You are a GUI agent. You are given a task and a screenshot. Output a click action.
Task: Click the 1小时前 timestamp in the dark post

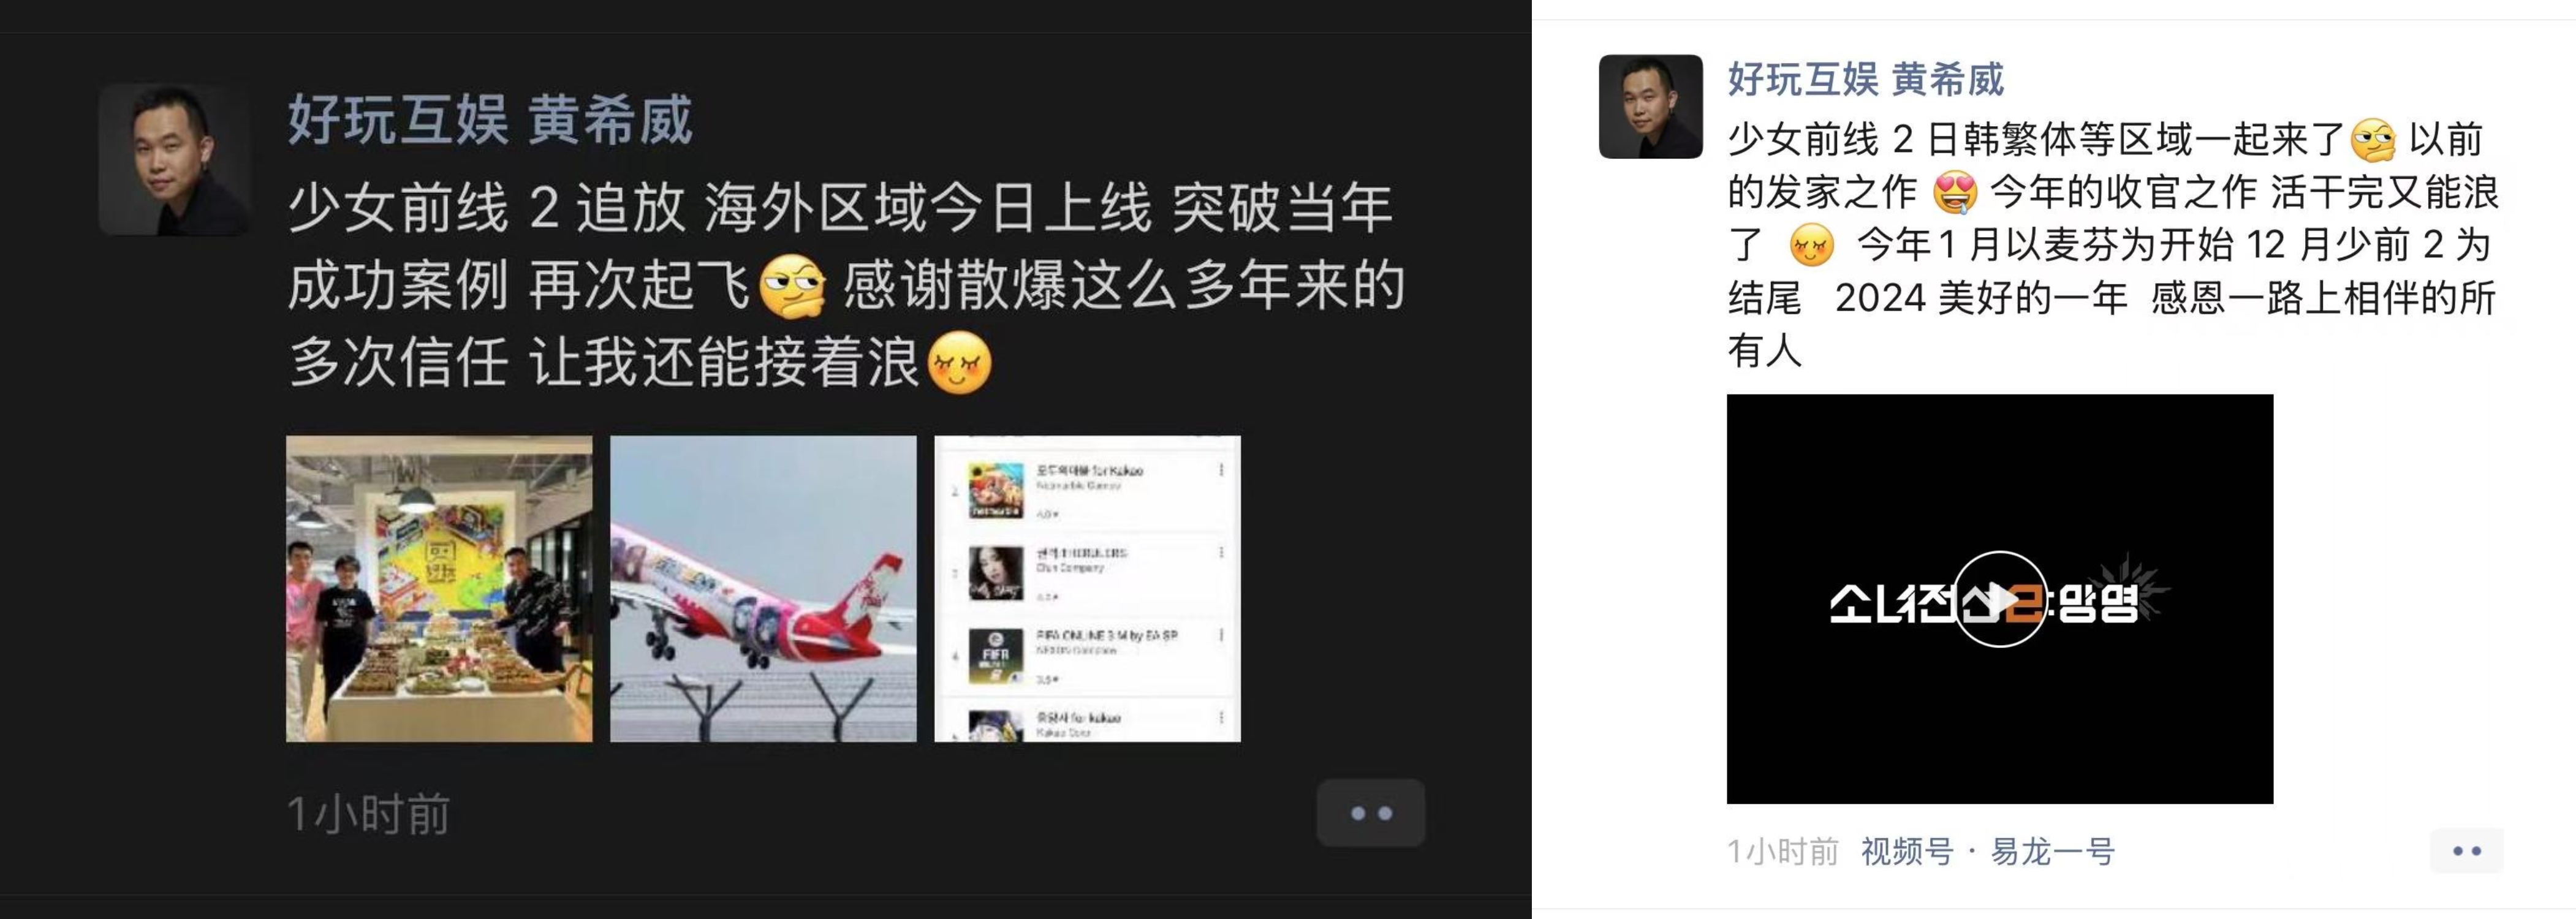(x=368, y=814)
